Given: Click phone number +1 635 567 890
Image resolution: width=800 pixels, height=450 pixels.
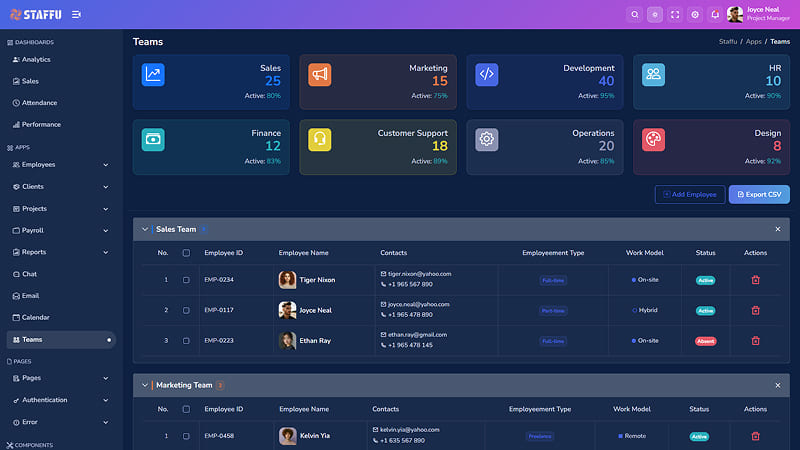Looking at the screenshot, I should tap(402, 441).
